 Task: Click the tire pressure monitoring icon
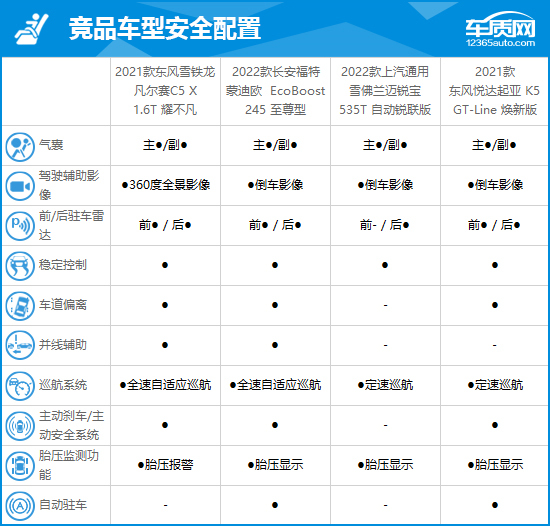(20, 466)
